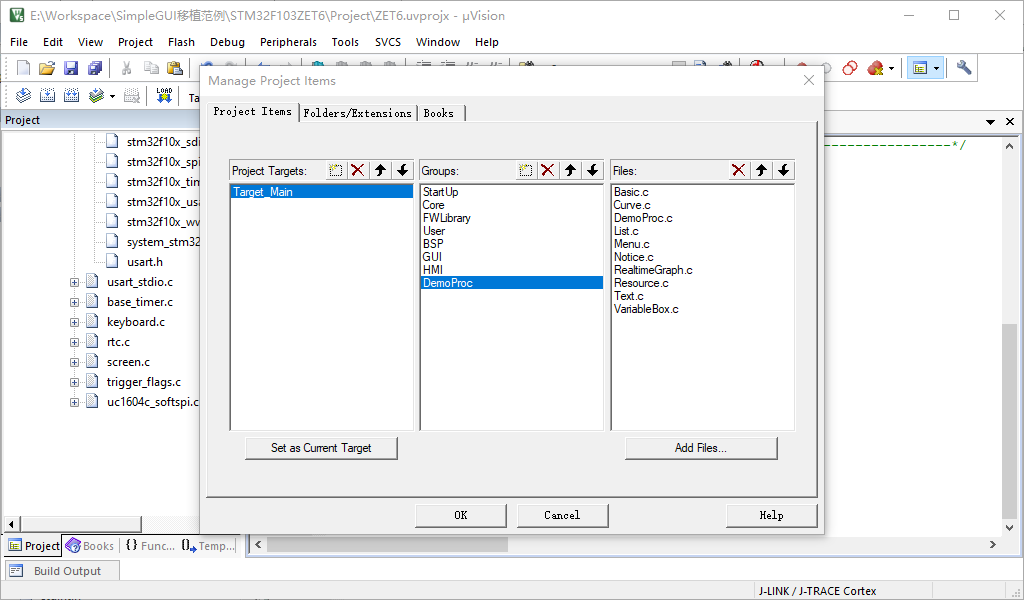
Task: Create a new group icon
Action: pos(525,170)
